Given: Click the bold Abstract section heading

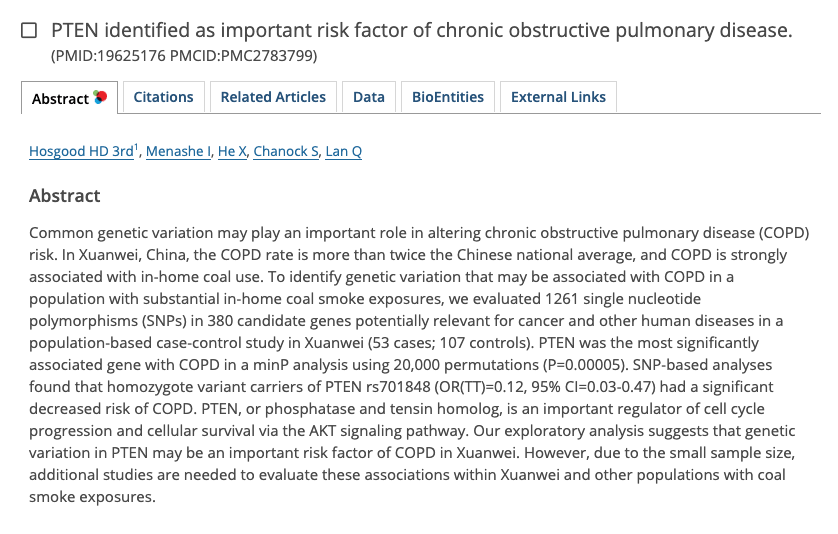Looking at the screenshot, I should (65, 196).
